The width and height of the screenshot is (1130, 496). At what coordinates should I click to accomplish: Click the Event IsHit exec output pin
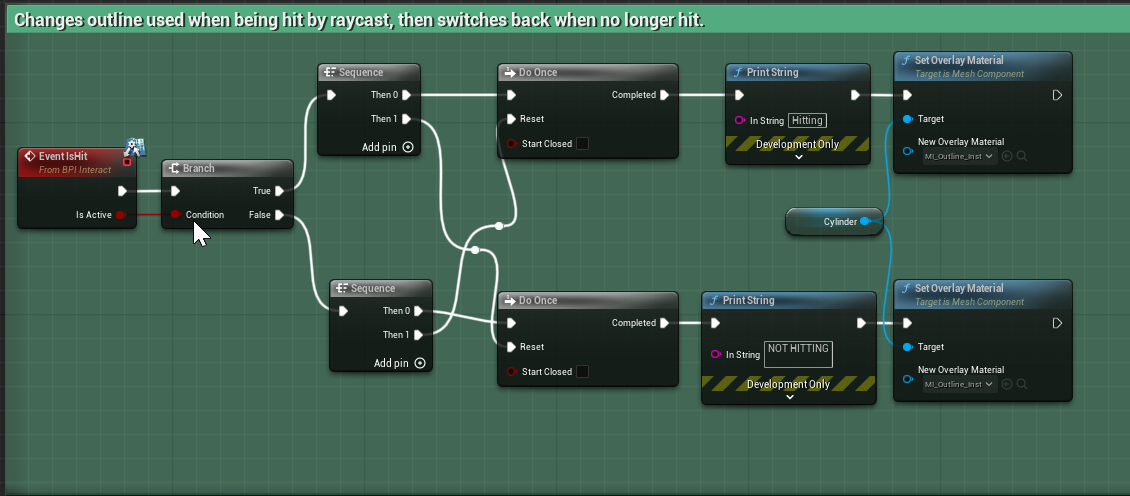tap(122, 191)
